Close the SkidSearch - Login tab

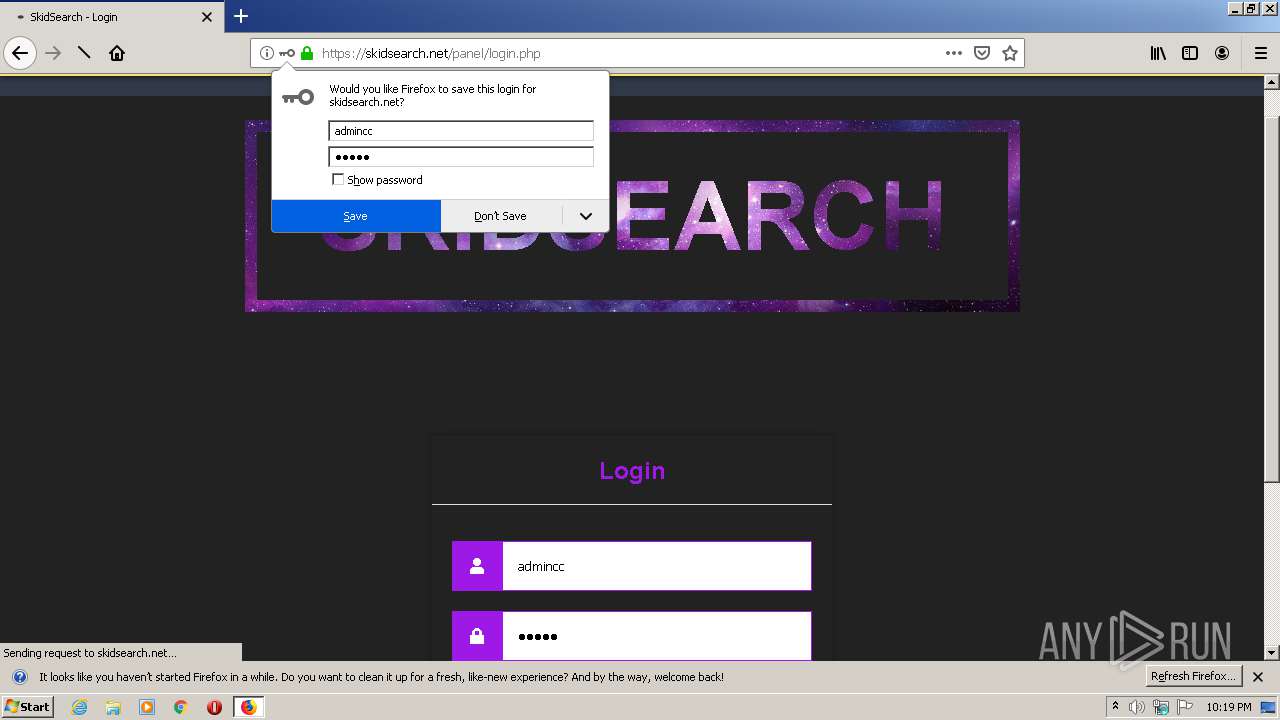[x=207, y=17]
